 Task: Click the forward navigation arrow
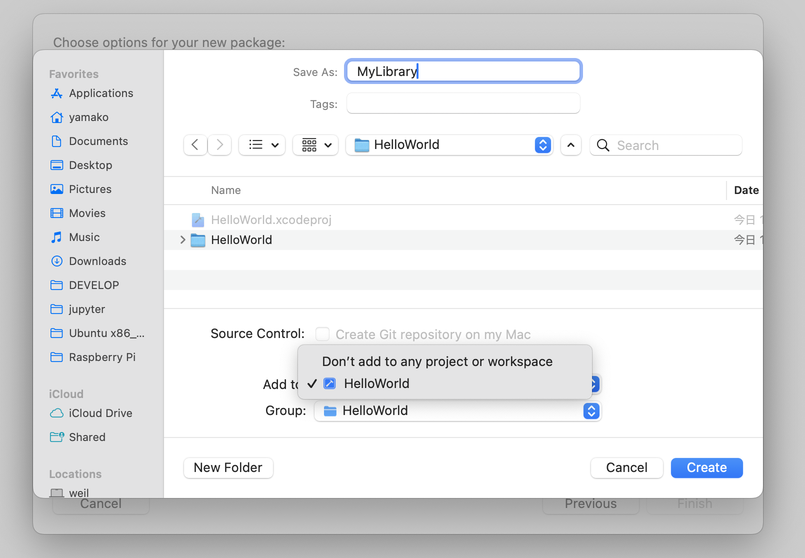(x=220, y=145)
